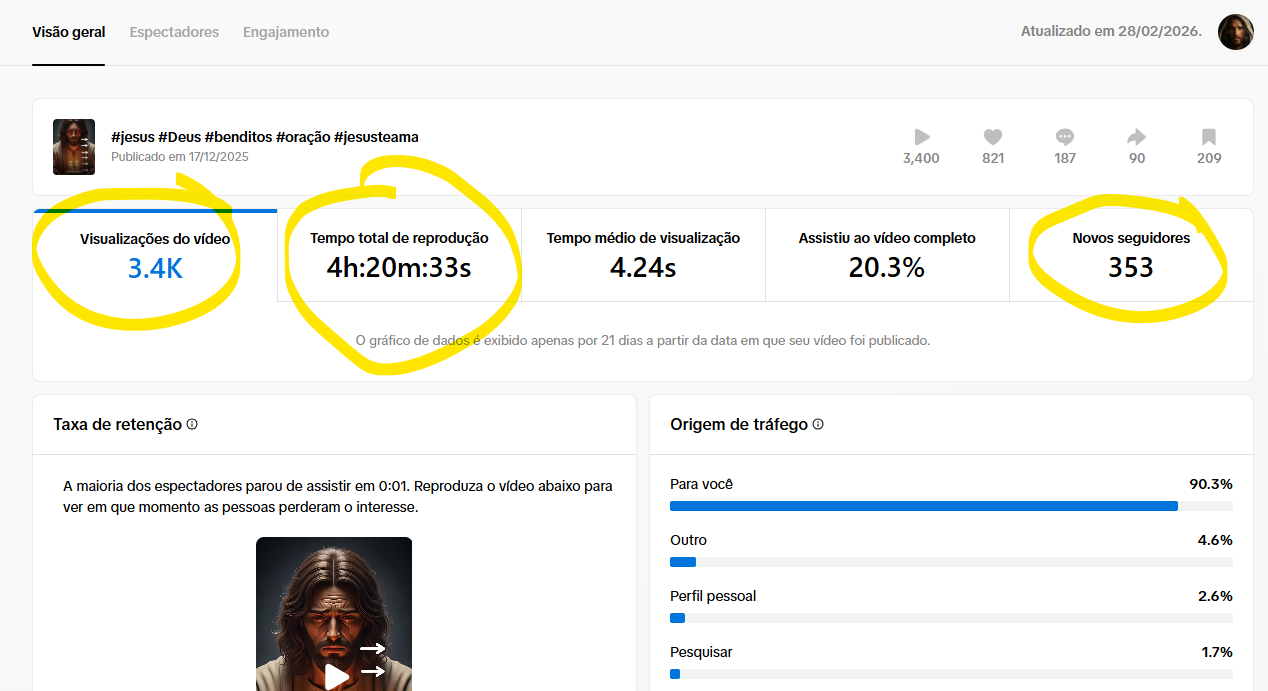Click the Perfil pessoal traffic bar
The width and height of the screenshot is (1268, 691).
point(951,618)
